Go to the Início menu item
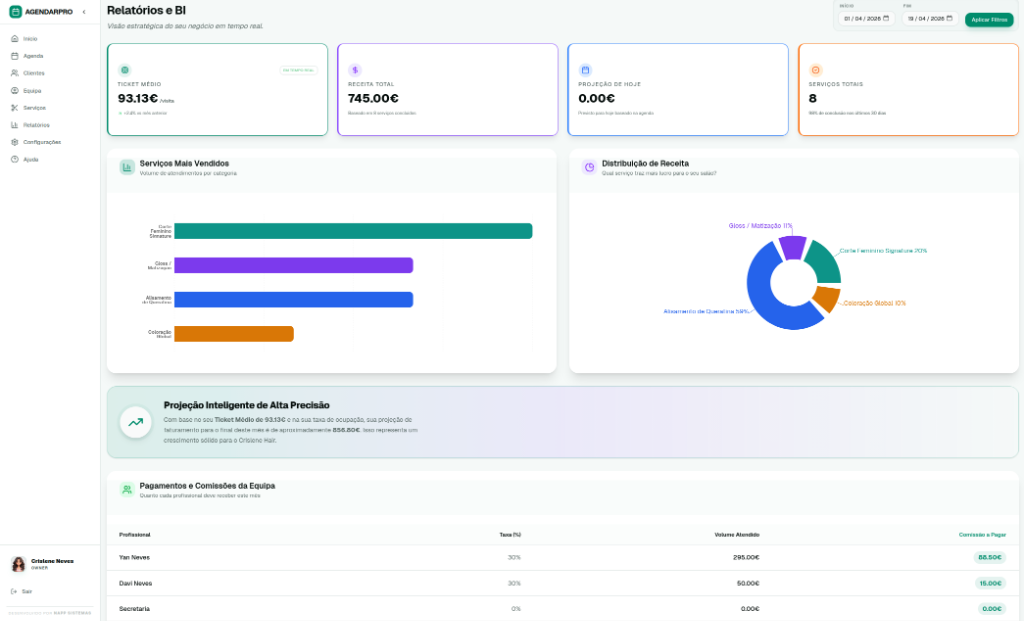This screenshot has height=621, width=1024. [30, 39]
